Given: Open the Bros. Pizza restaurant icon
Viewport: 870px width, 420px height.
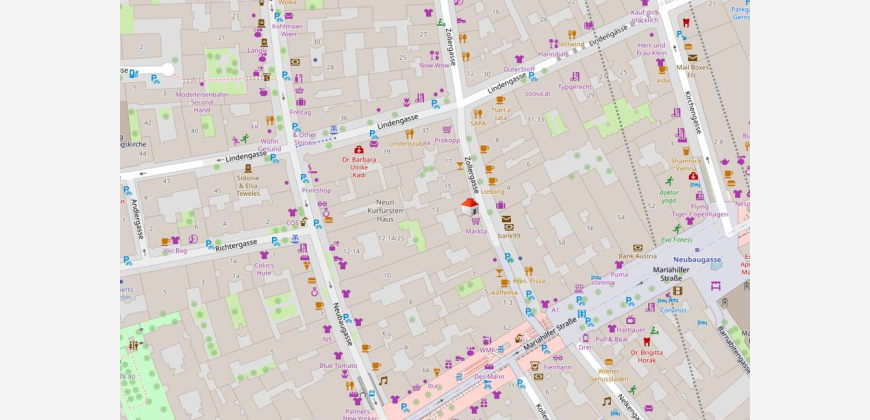Looking at the screenshot, I should pos(528,271).
